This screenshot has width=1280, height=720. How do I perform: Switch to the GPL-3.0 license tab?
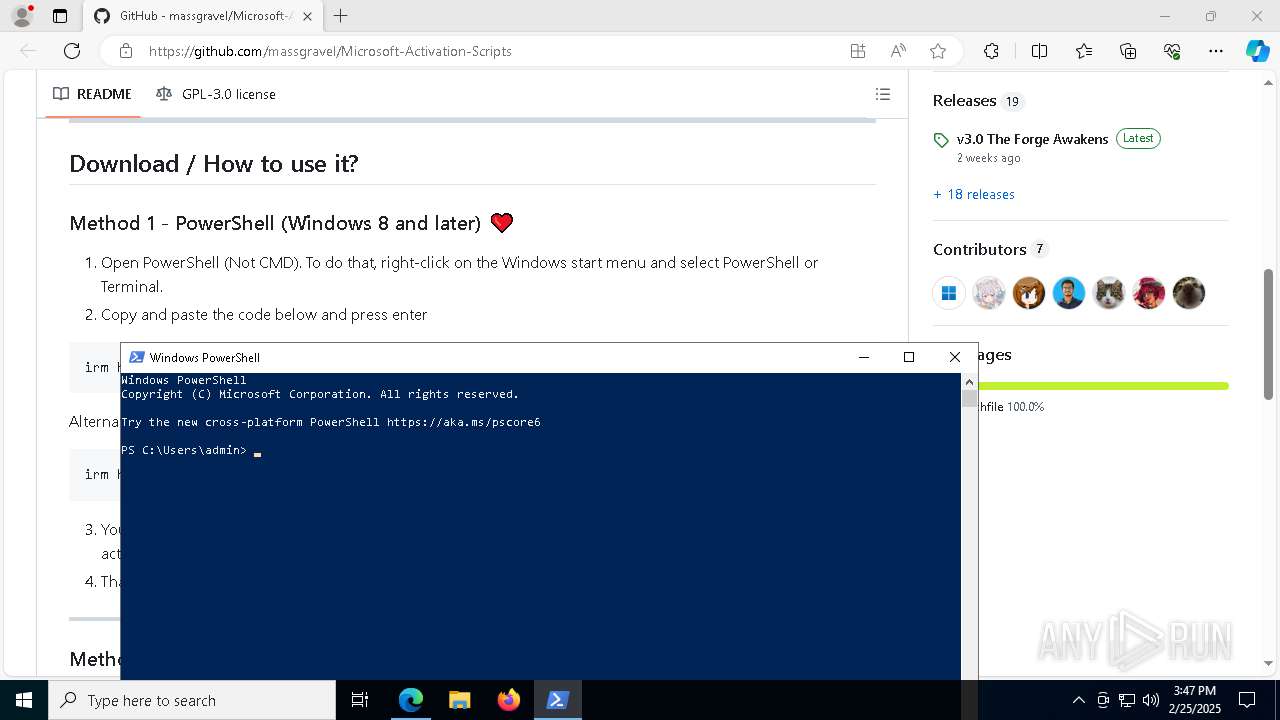point(216,94)
